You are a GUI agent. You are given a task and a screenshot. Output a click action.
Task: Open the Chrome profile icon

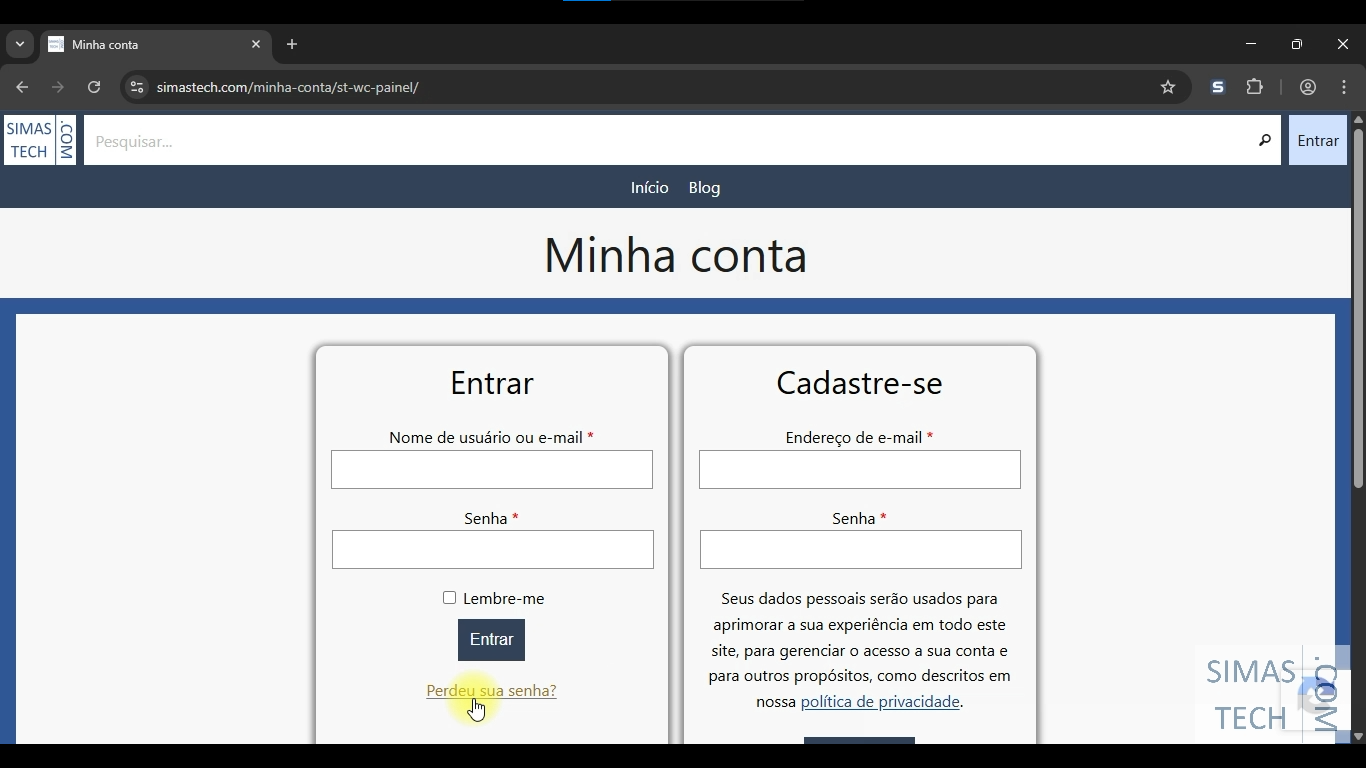[x=1308, y=87]
